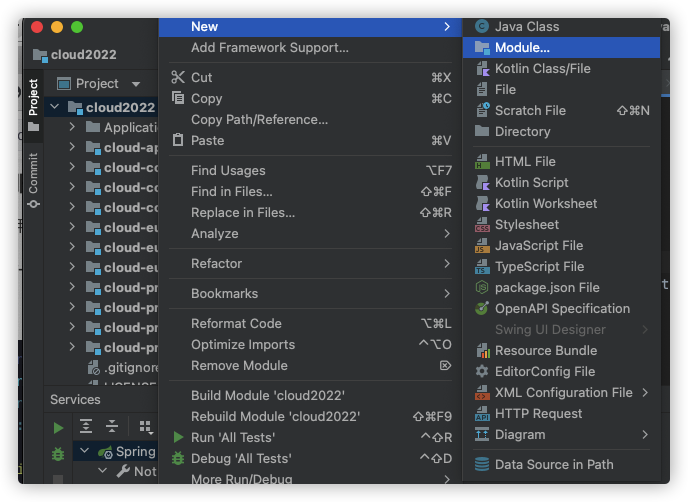
Task: Click the Group By grid icon in Services
Action: tap(146, 427)
